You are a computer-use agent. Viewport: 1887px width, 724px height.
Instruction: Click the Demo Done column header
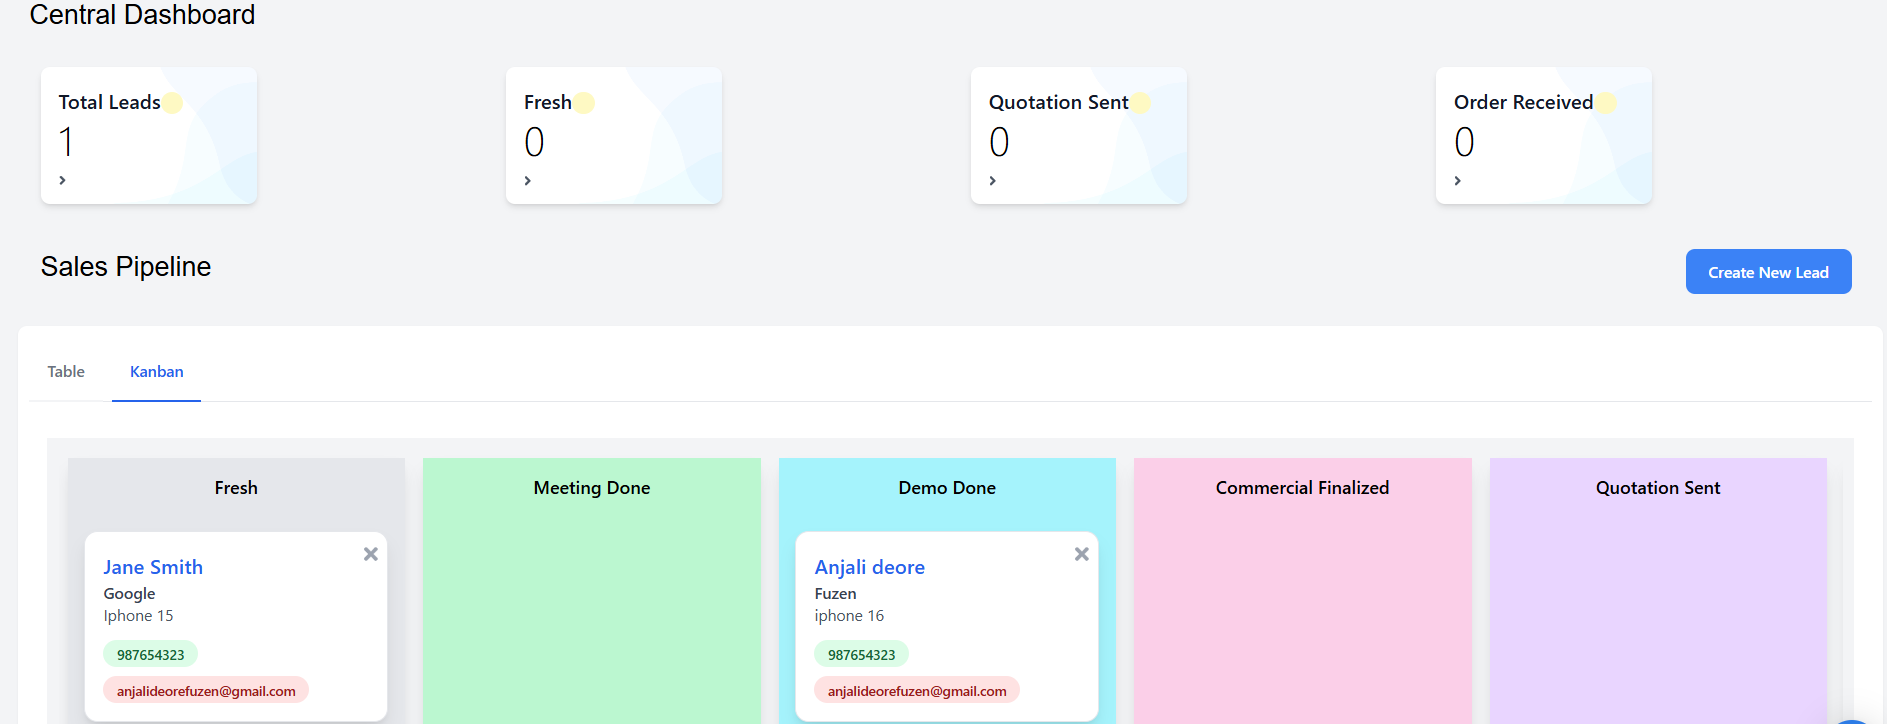pos(947,488)
